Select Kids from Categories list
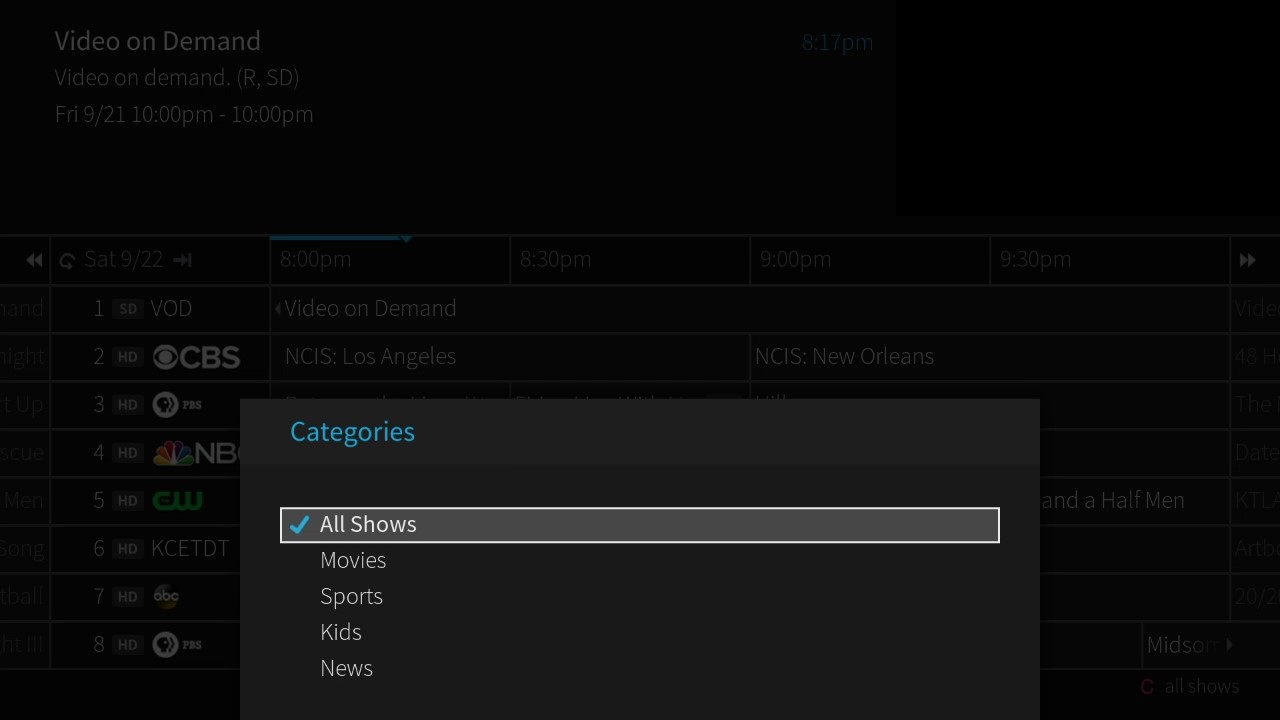 (341, 632)
